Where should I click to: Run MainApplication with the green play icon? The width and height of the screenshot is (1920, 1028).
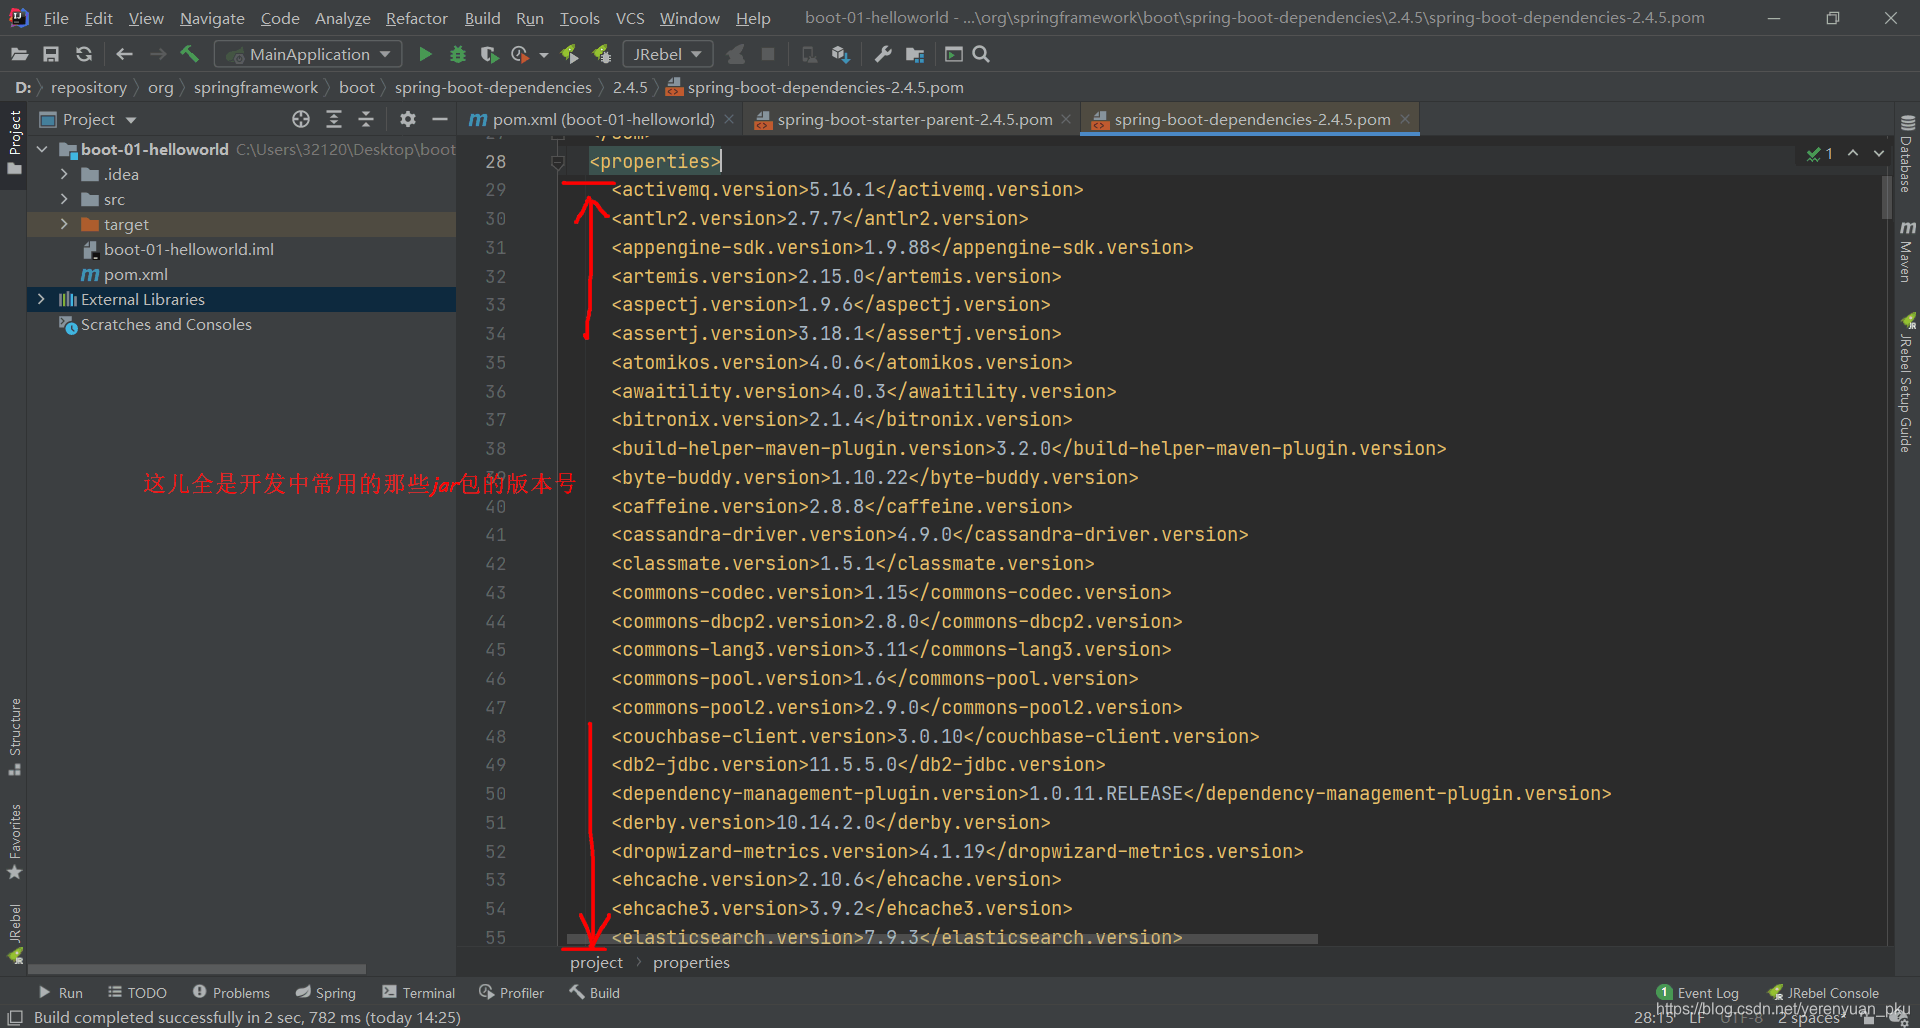pyautogui.click(x=425, y=54)
